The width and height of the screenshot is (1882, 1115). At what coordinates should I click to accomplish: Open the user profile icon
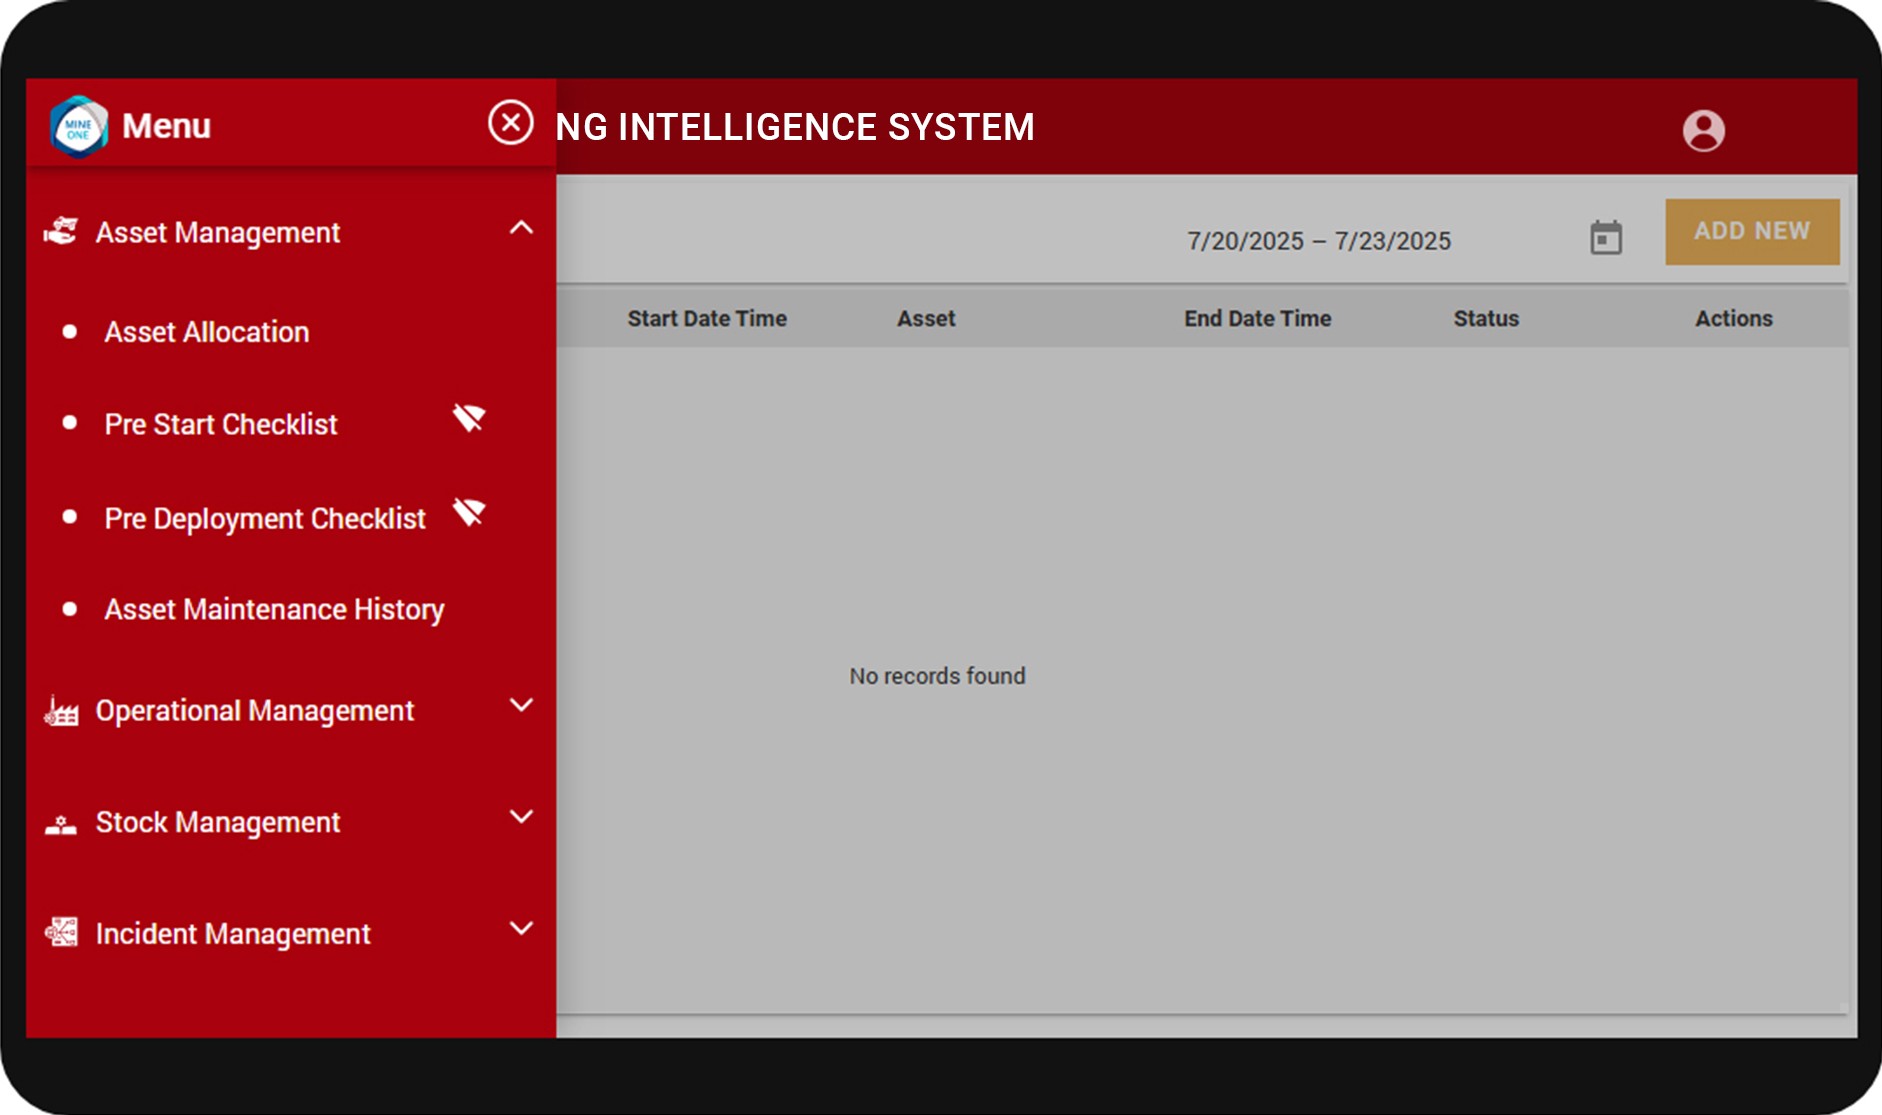pos(1703,130)
